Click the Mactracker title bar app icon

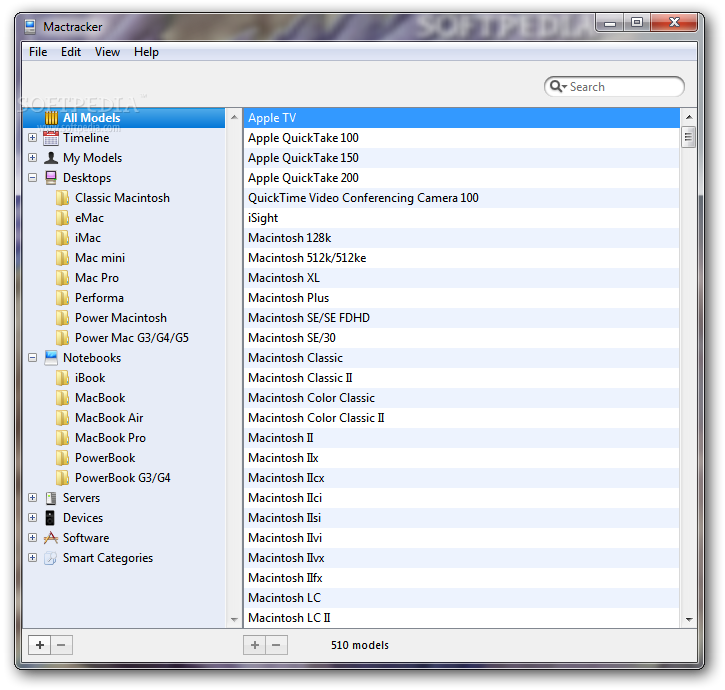coord(31,27)
